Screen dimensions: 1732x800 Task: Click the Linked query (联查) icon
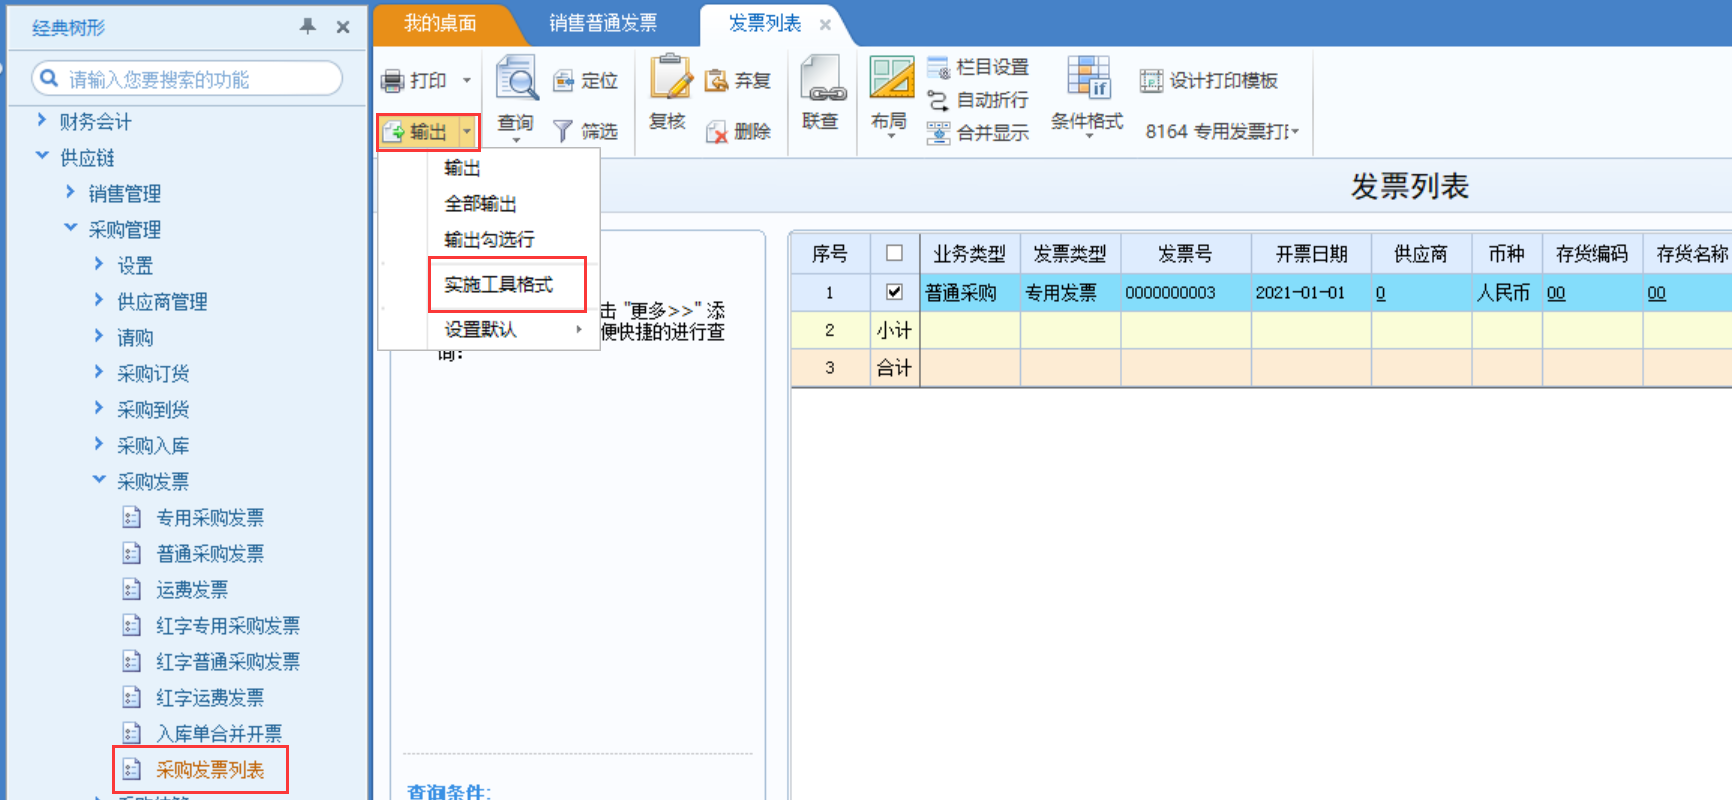pyautogui.click(x=823, y=78)
